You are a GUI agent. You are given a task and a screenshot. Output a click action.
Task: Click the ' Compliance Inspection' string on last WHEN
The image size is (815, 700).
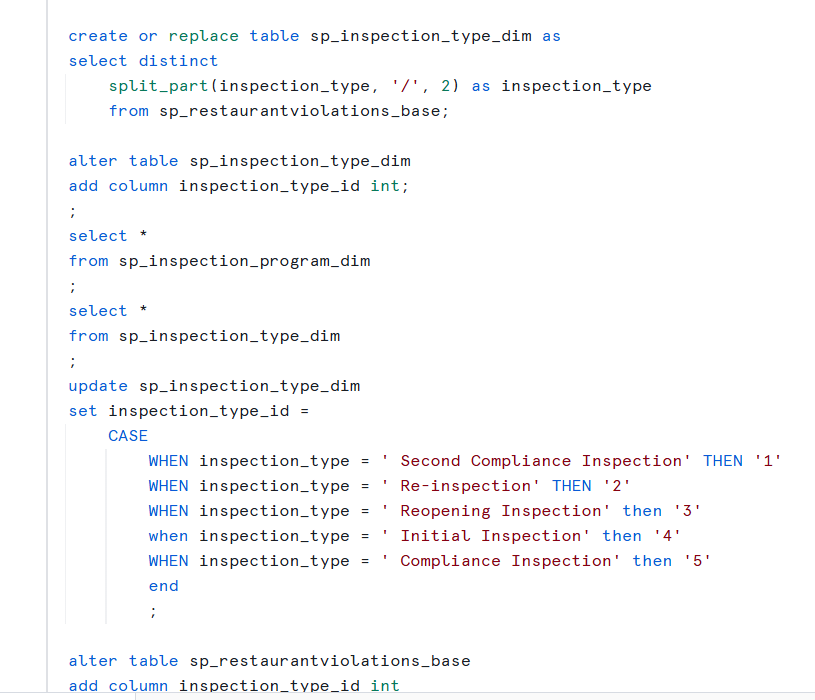tap(501, 560)
